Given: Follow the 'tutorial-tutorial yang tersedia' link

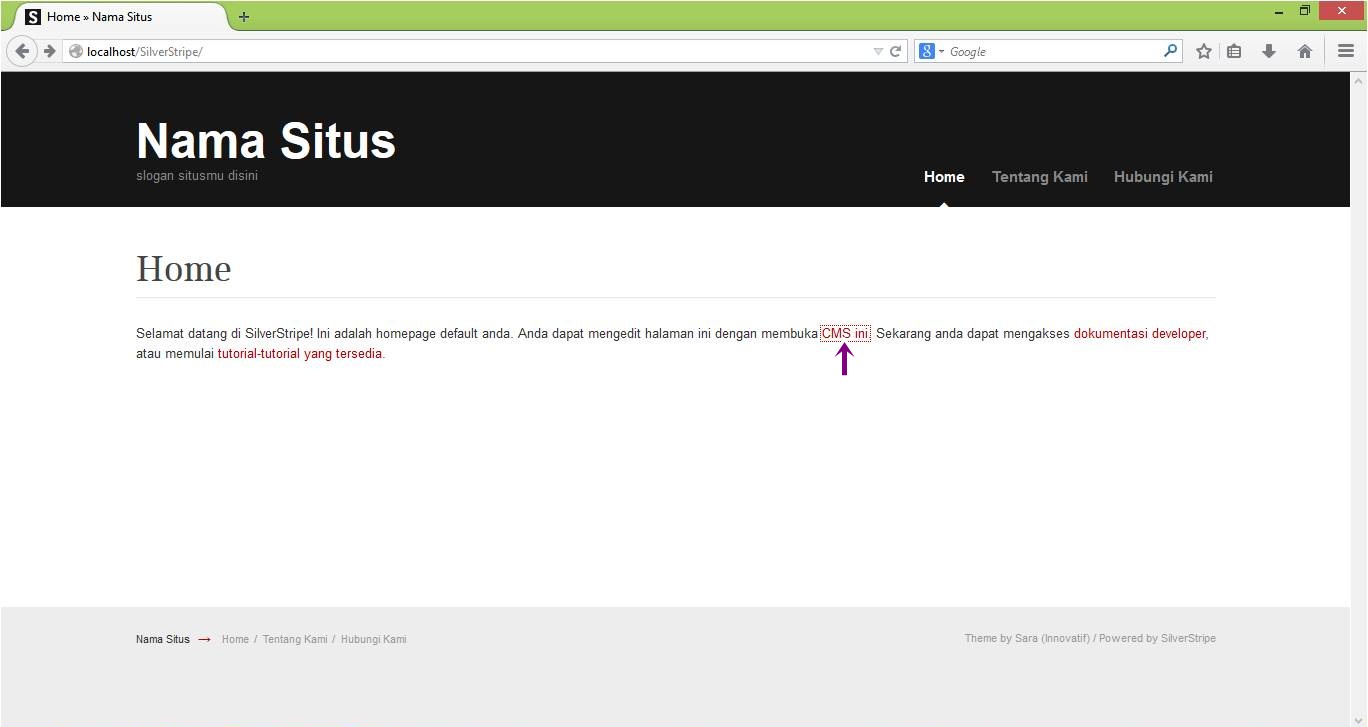Looking at the screenshot, I should click(x=300, y=354).
